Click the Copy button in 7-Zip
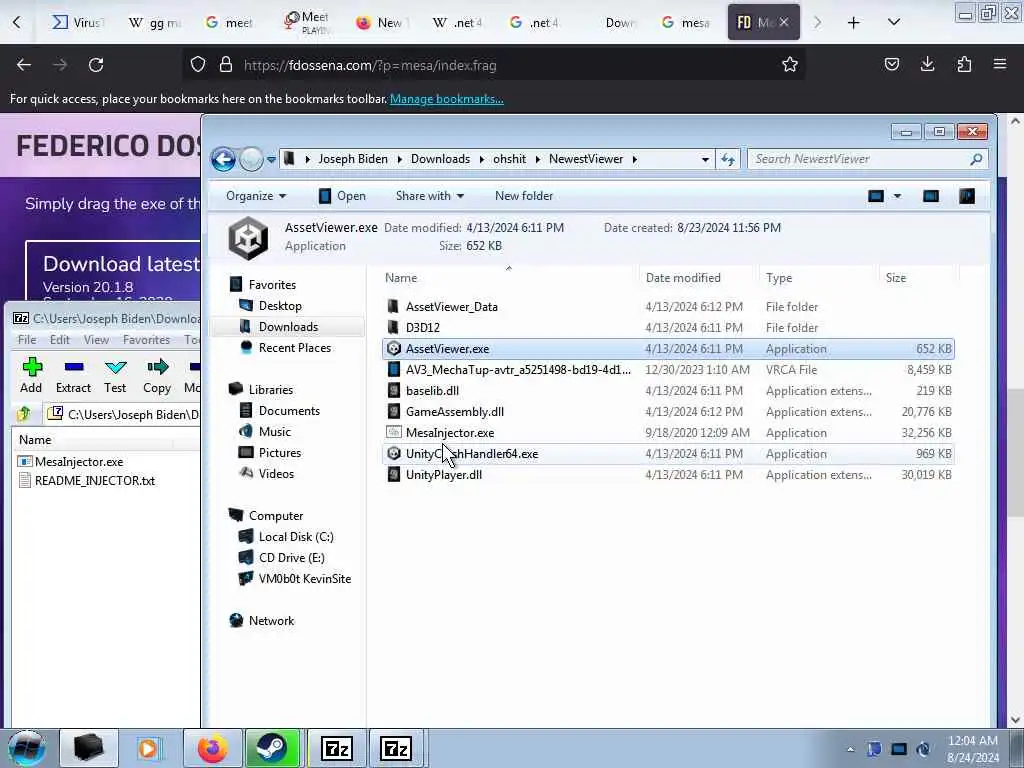Viewport: 1024px width, 768px height. pos(157,376)
